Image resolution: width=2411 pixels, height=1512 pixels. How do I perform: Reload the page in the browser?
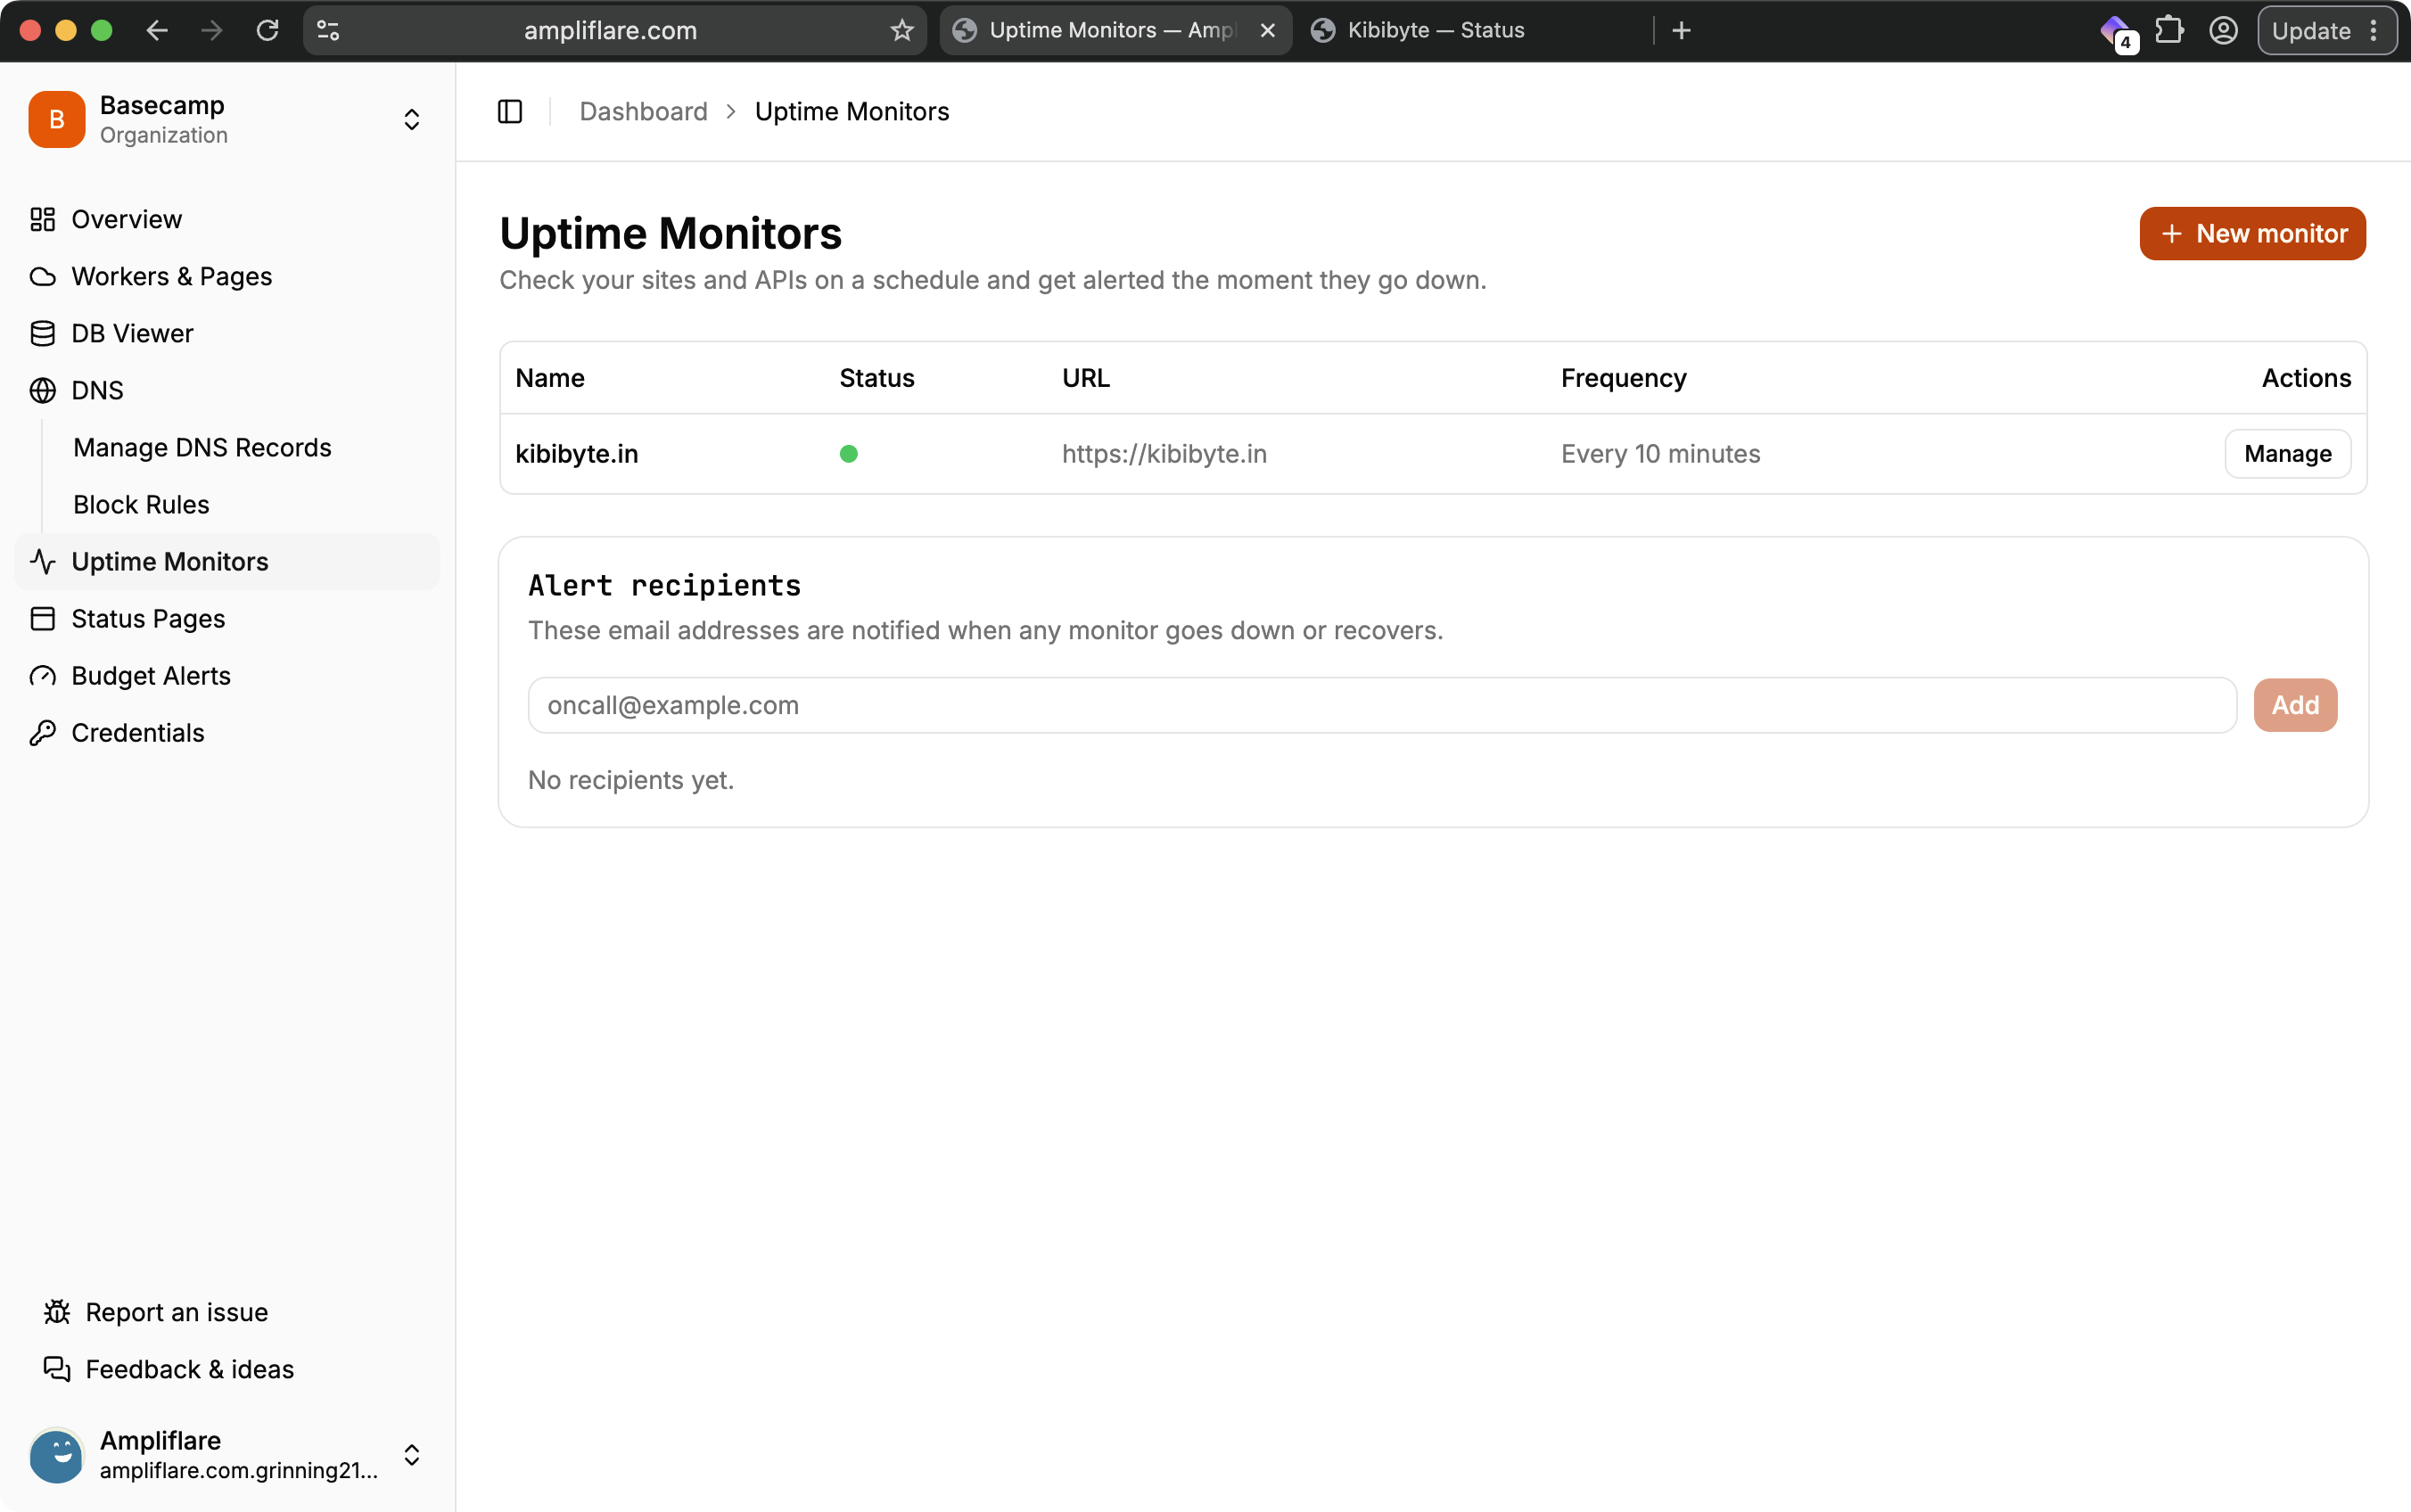[x=267, y=30]
